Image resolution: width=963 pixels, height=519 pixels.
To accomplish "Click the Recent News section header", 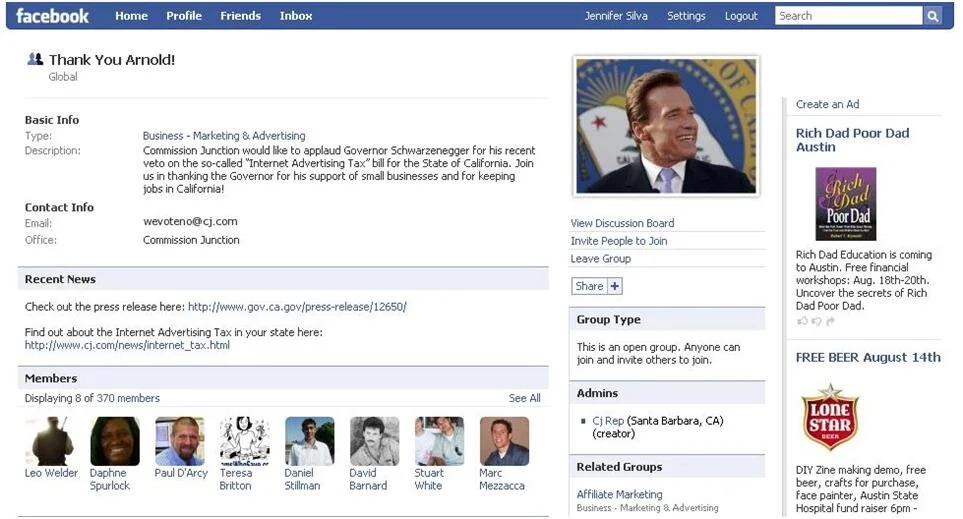I will tap(283, 279).
